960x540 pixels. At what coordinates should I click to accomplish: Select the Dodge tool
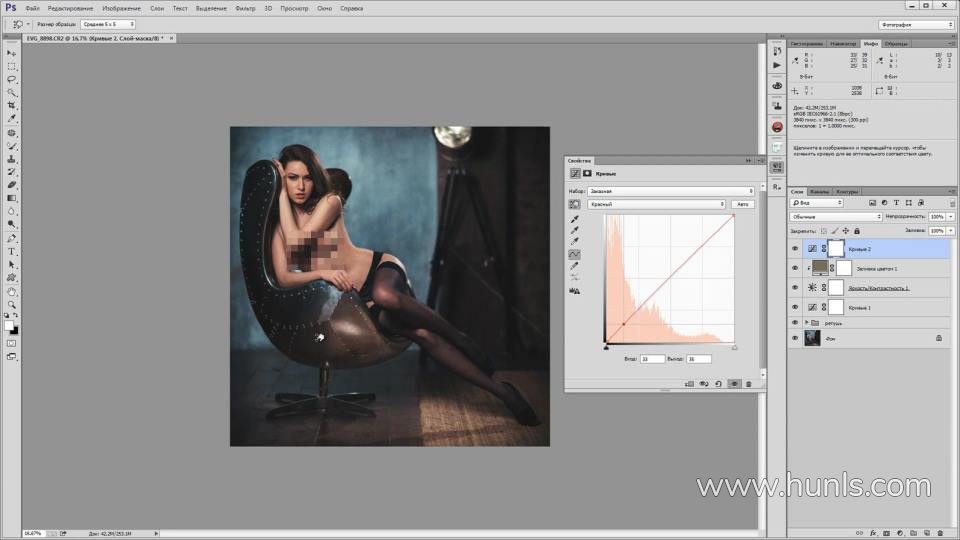click(x=12, y=225)
